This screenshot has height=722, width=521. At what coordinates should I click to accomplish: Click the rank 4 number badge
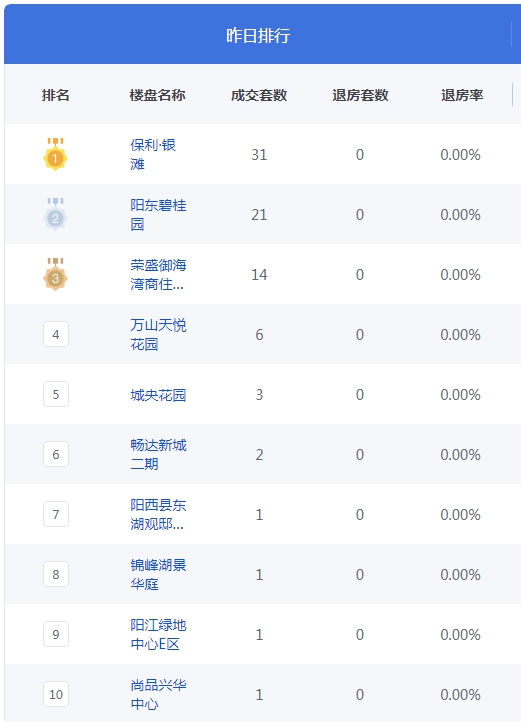coord(56,334)
